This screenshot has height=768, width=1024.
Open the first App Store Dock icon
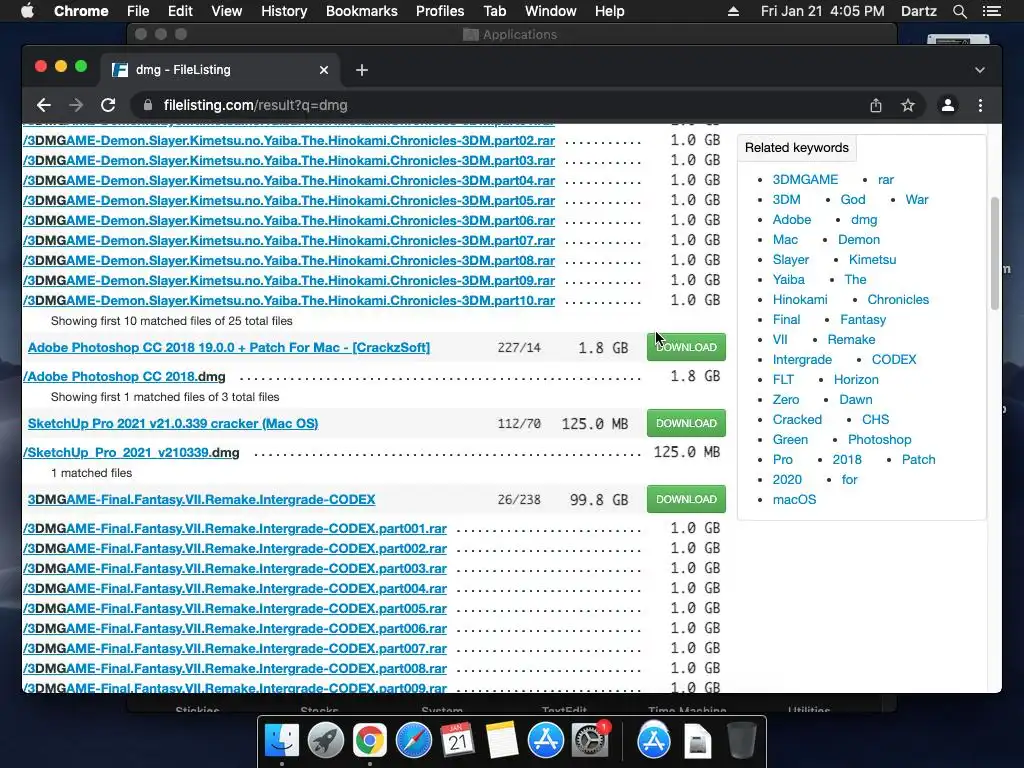click(x=545, y=741)
